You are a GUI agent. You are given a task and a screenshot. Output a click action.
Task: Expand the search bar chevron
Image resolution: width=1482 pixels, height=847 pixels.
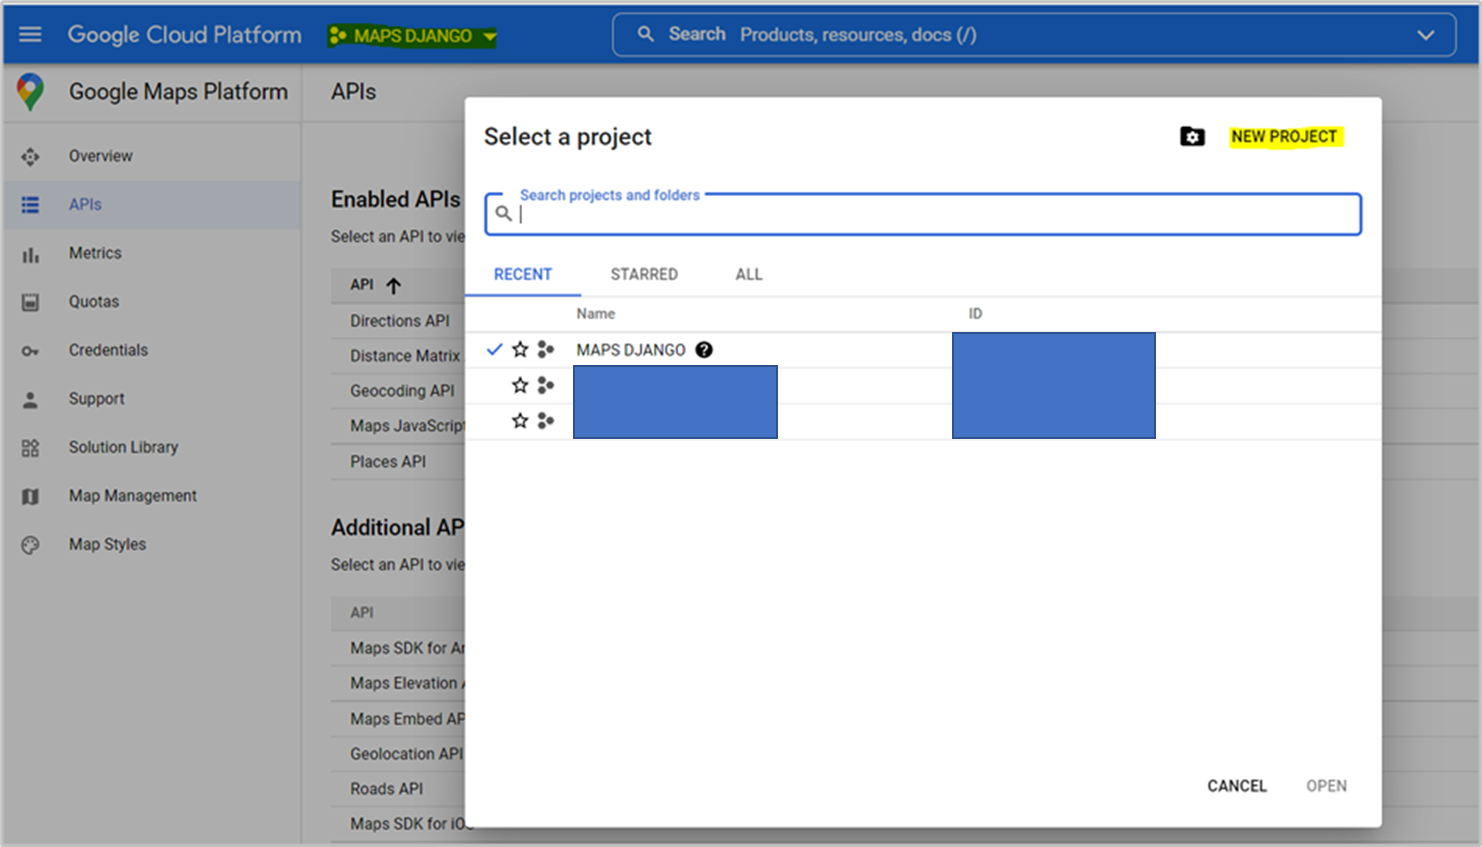[x=1426, y=34]
